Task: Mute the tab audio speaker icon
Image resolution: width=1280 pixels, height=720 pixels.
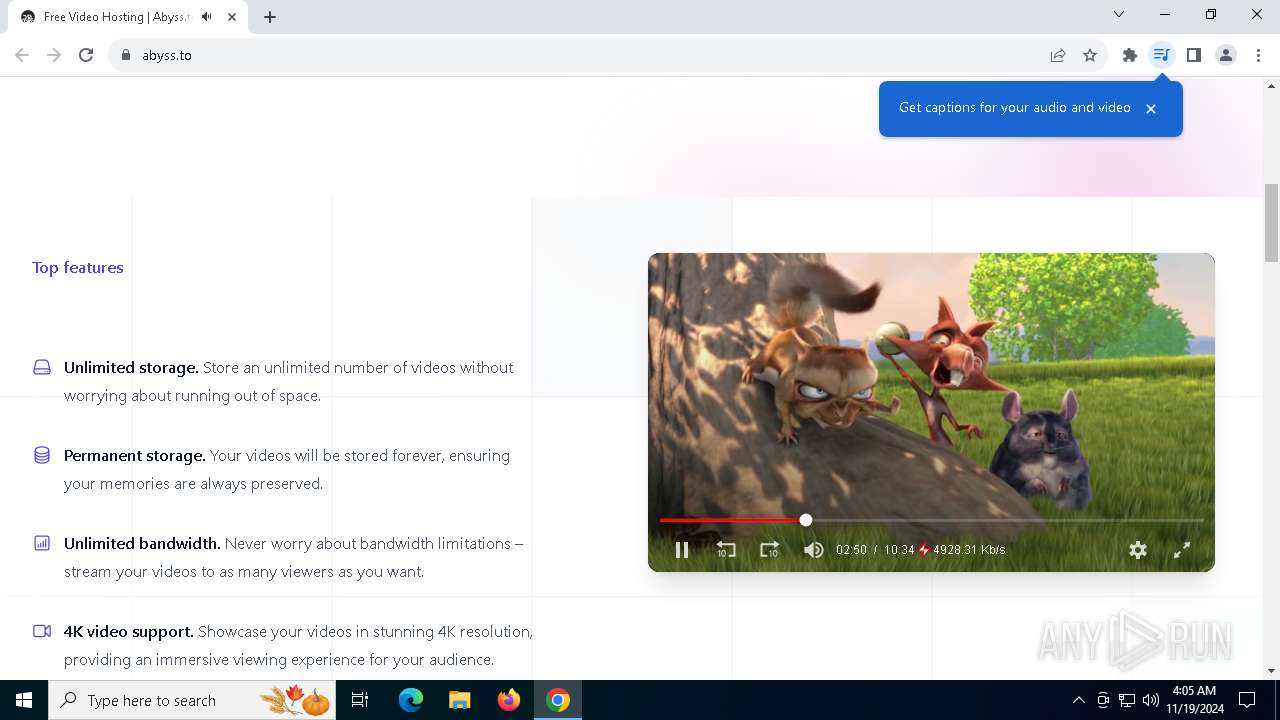Action: (x=207, y=17)
